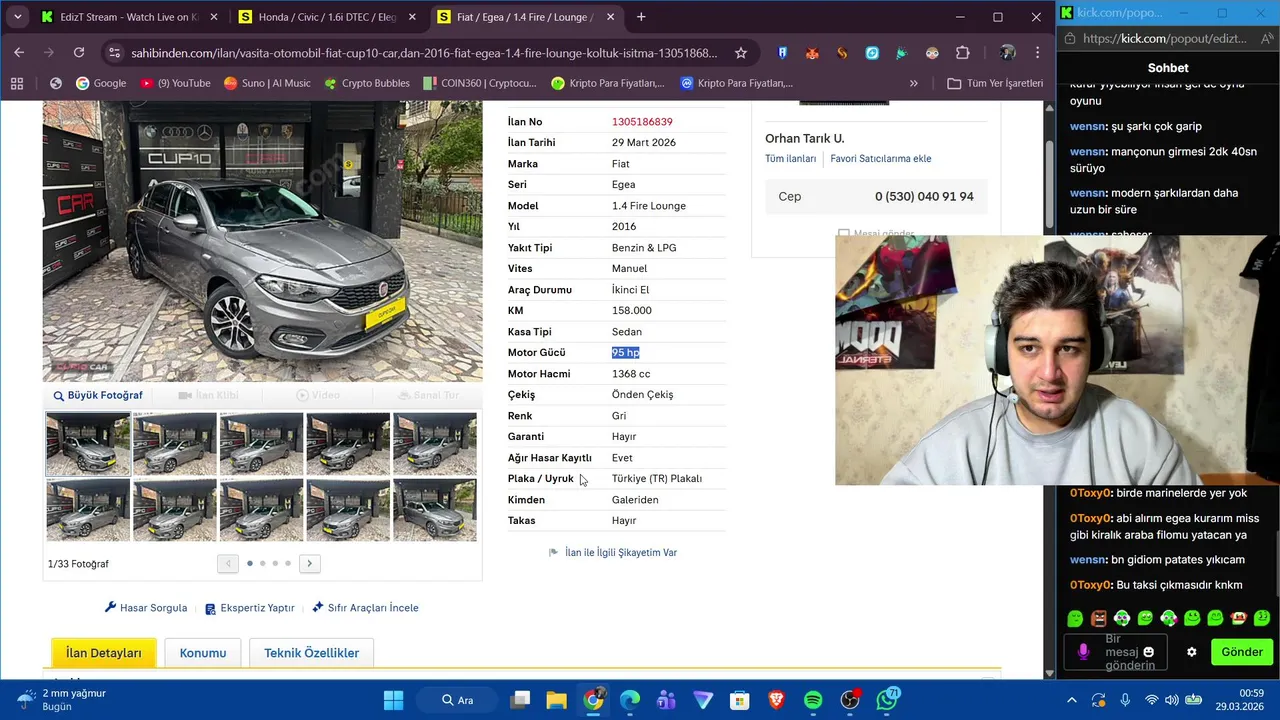Show more bookmarks with double chevron
Viewport: 1280px width, 720px height.
coord(913,83)
